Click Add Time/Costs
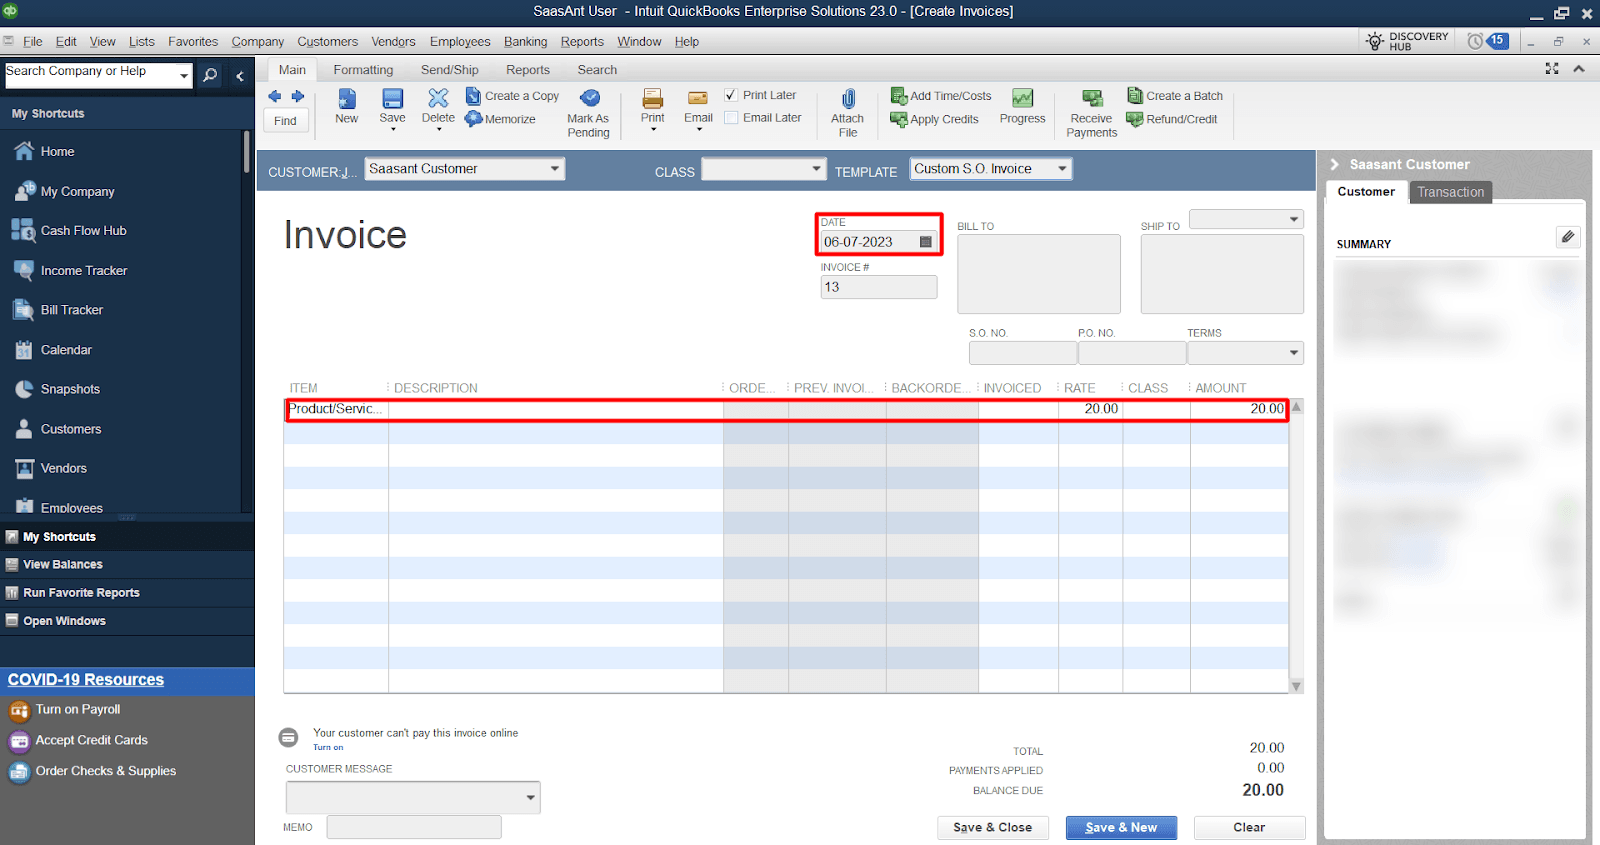Screen dimensions: 1600x845 (x=941, y=96)
